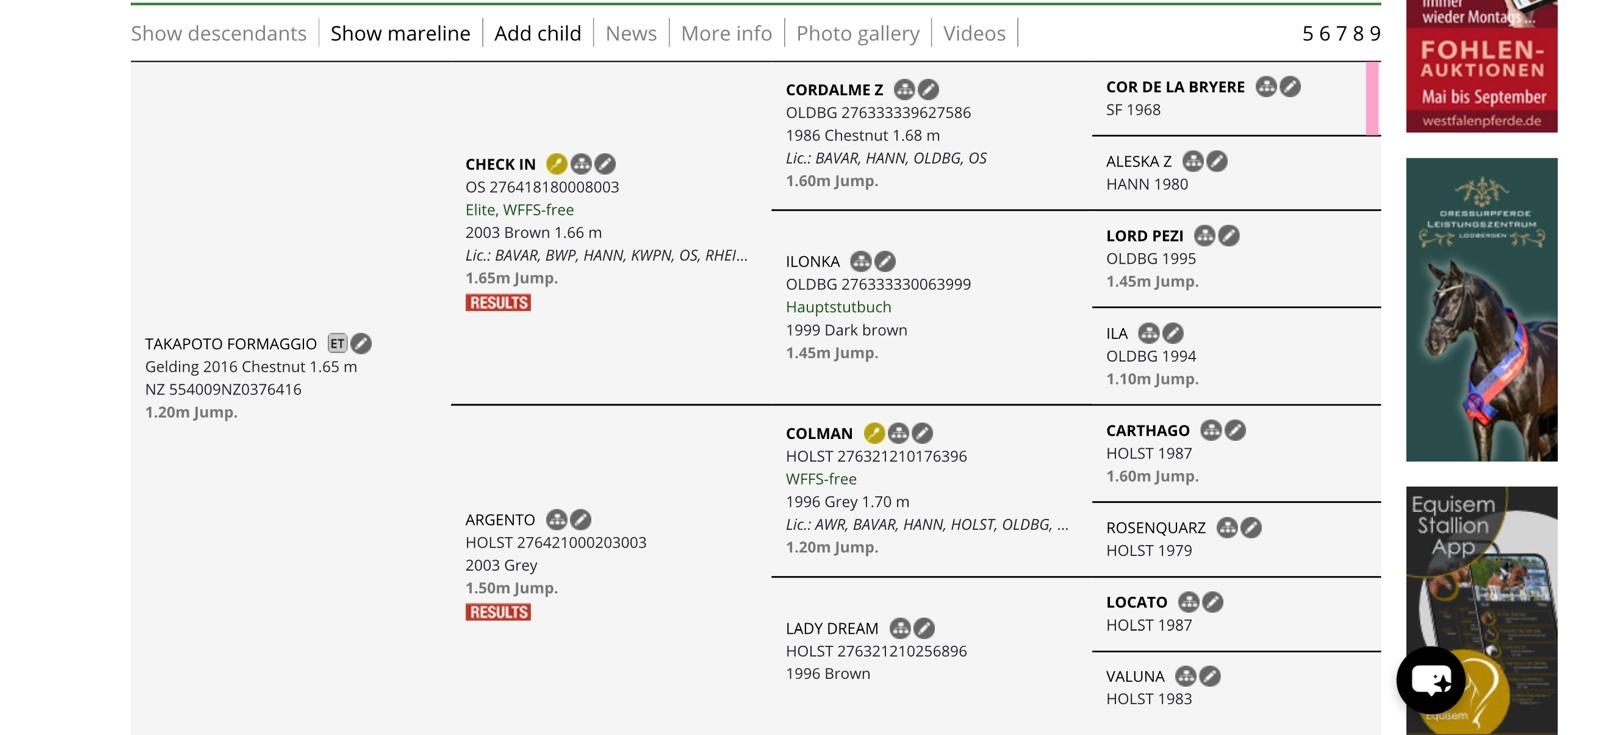1600x735 pixels.
Task: Click the pedigree tree icon for Argento
Action: (557, 520)
